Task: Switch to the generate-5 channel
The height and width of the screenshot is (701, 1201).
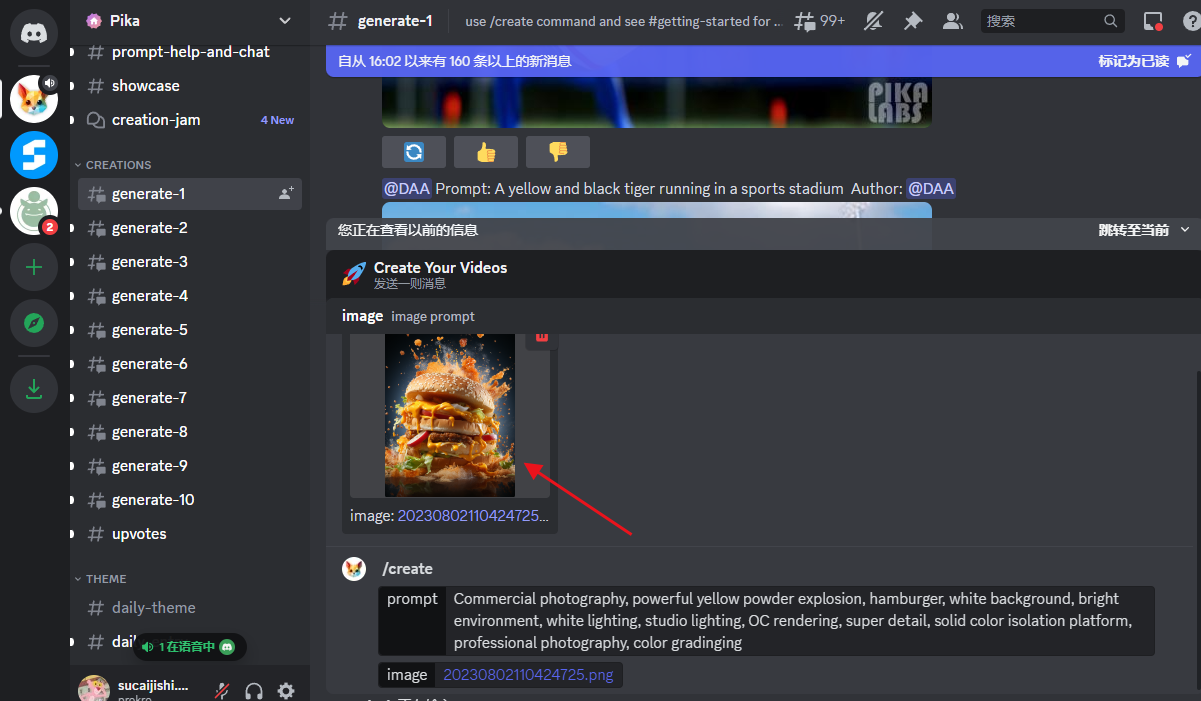Action: (x=149, y=330)
